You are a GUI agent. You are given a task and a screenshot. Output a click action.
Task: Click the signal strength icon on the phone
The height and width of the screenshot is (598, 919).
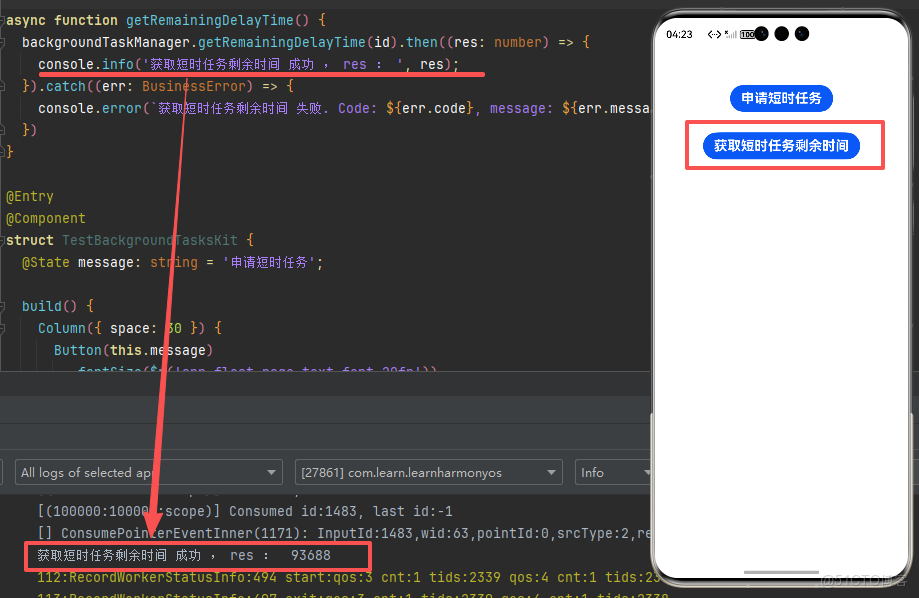730,34
